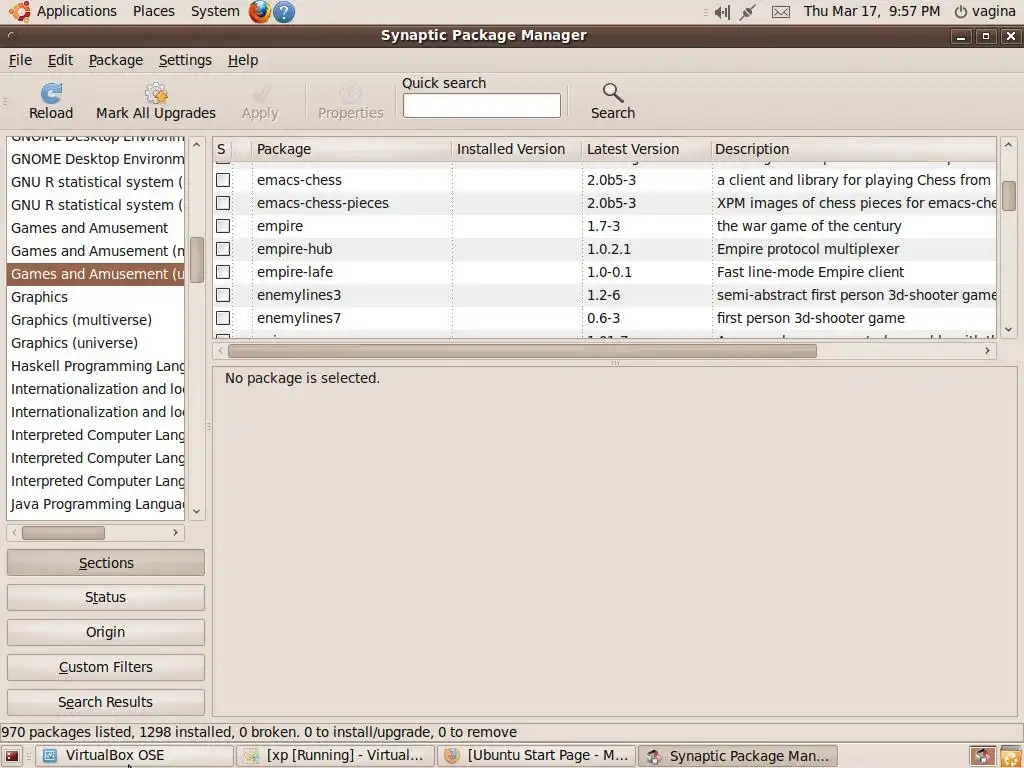The height and width of the screenshot is (768, 1024).
Task: Open the blue Help question-mark icon
Action: point(283,12)
